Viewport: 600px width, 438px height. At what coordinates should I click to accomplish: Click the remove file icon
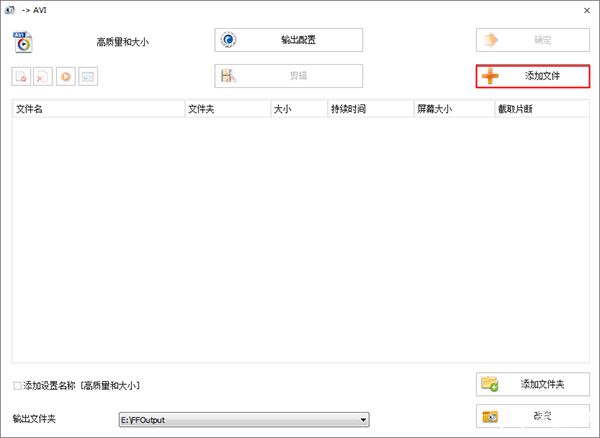click(22, 76)
